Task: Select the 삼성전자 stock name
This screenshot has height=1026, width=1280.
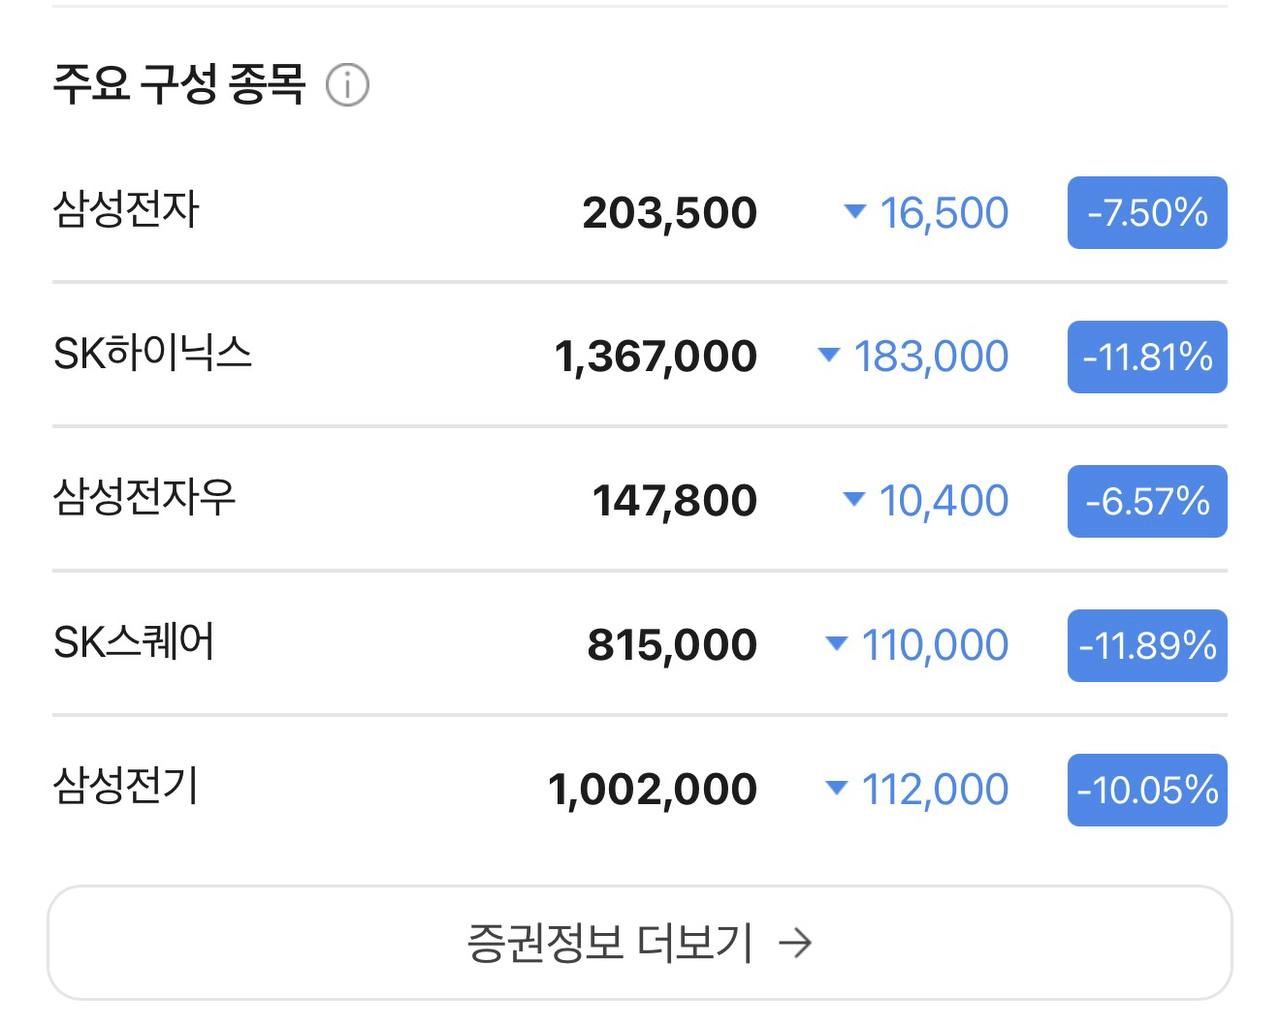Action: click(126, 210)
